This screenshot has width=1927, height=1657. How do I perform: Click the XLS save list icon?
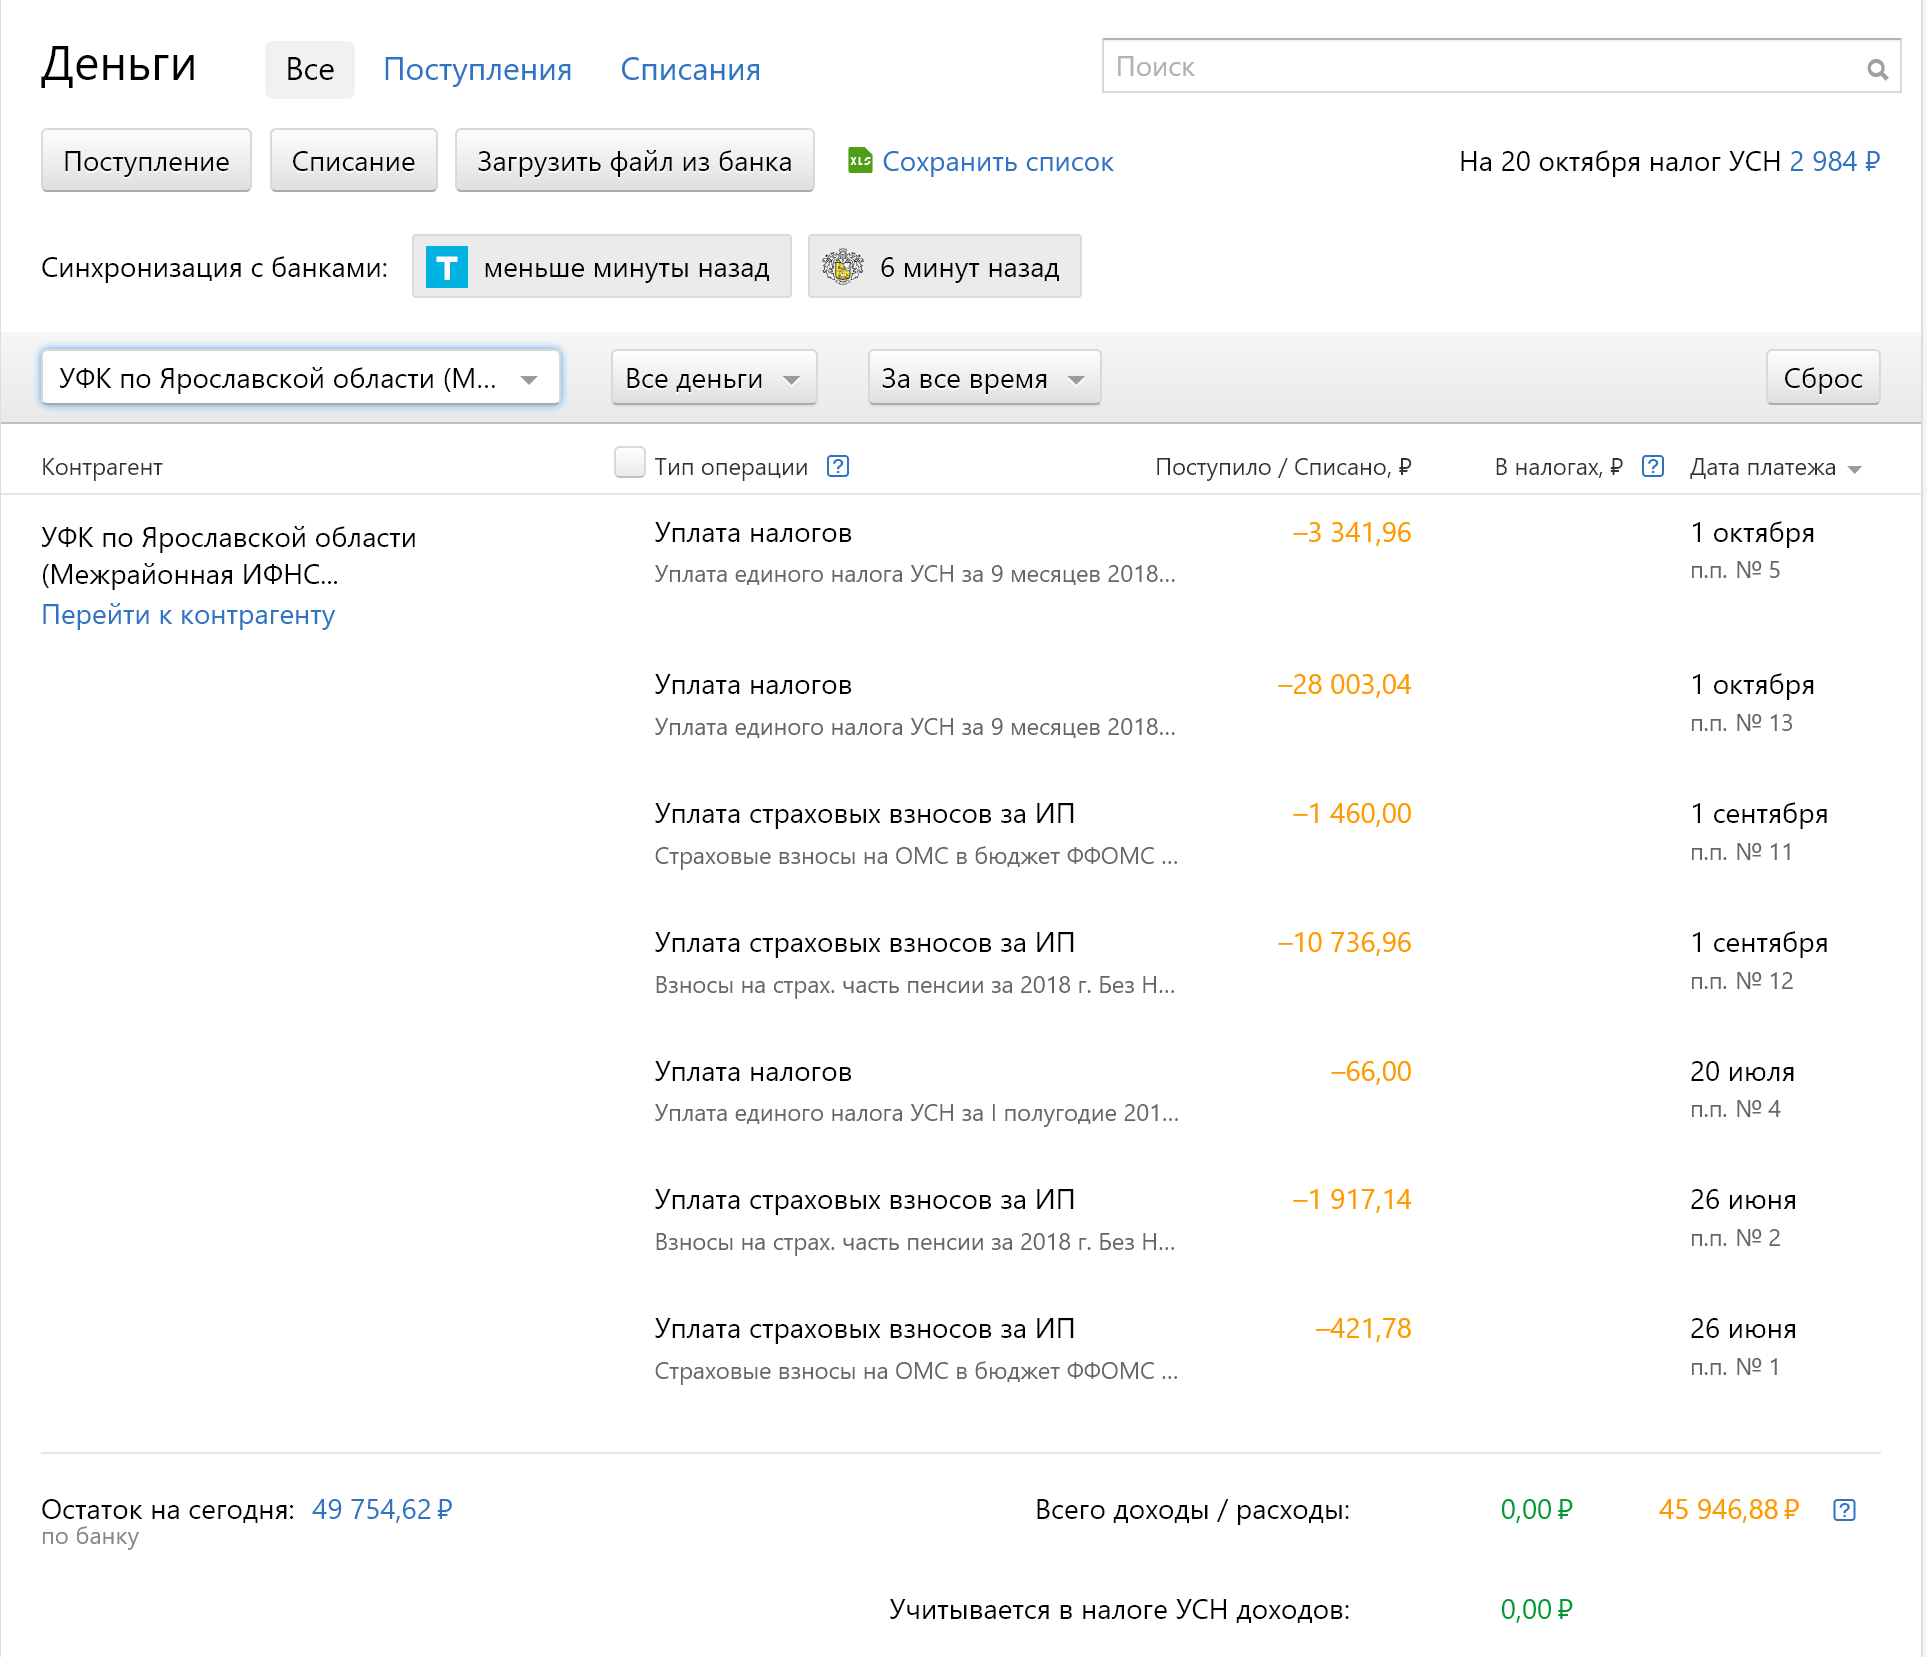pyautogui.click(x=859, y=160)
